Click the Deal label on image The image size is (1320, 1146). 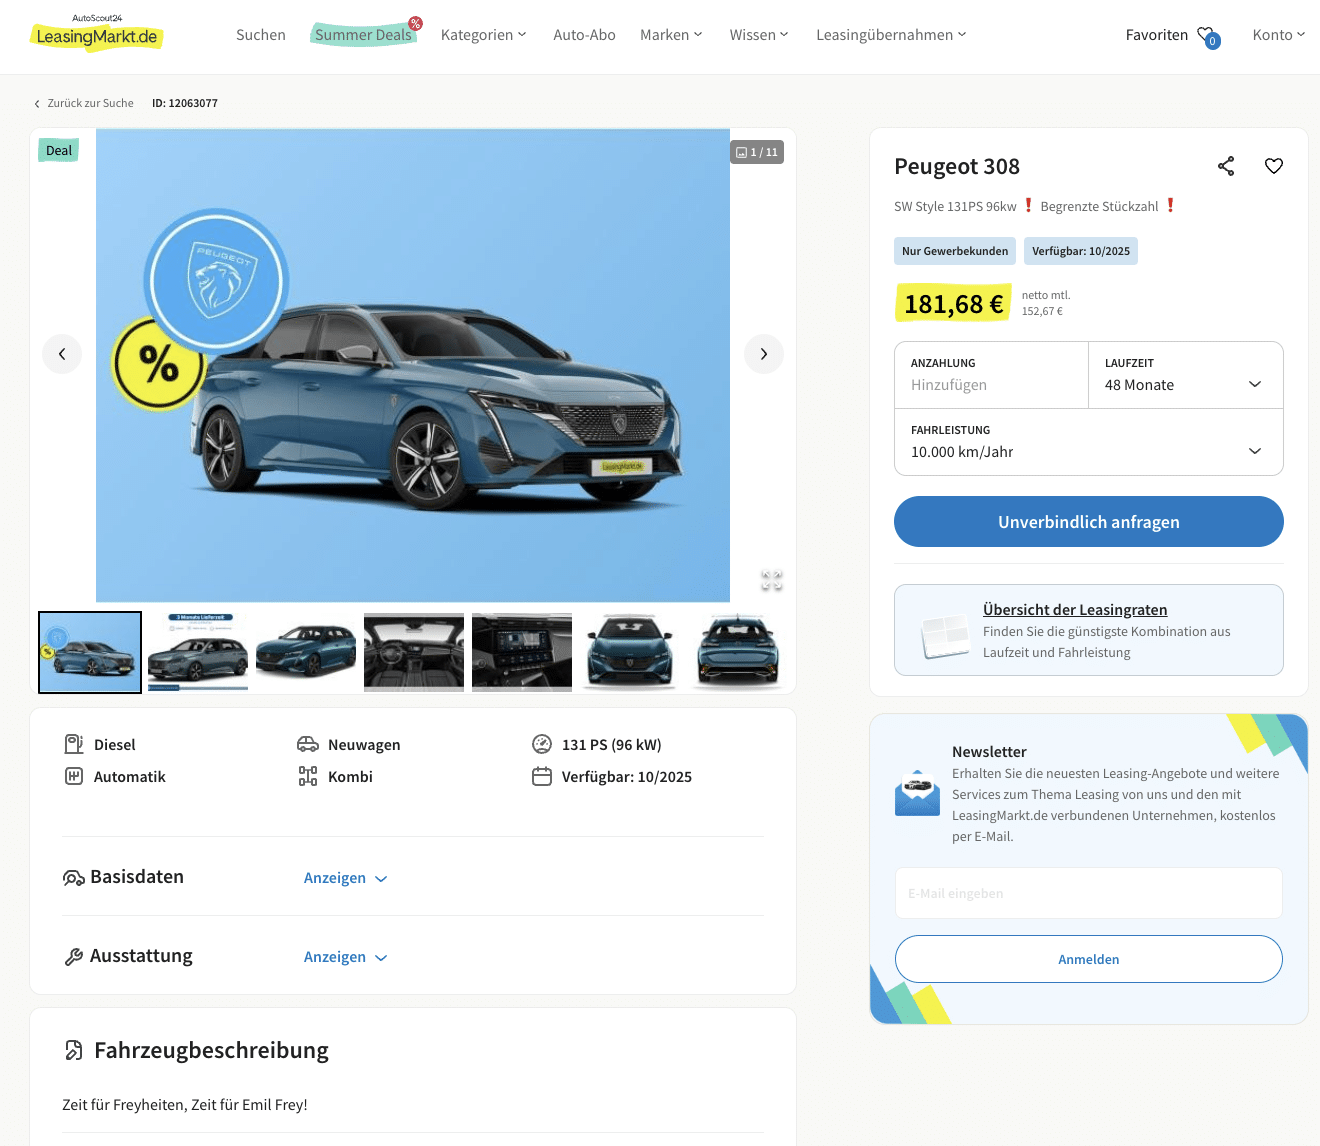59,151
